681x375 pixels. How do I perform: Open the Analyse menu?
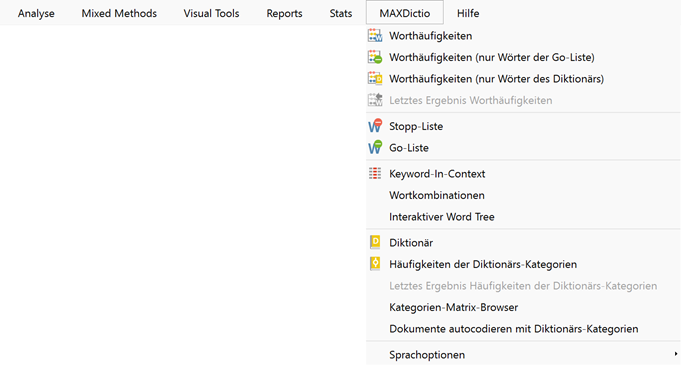(36, 13)
